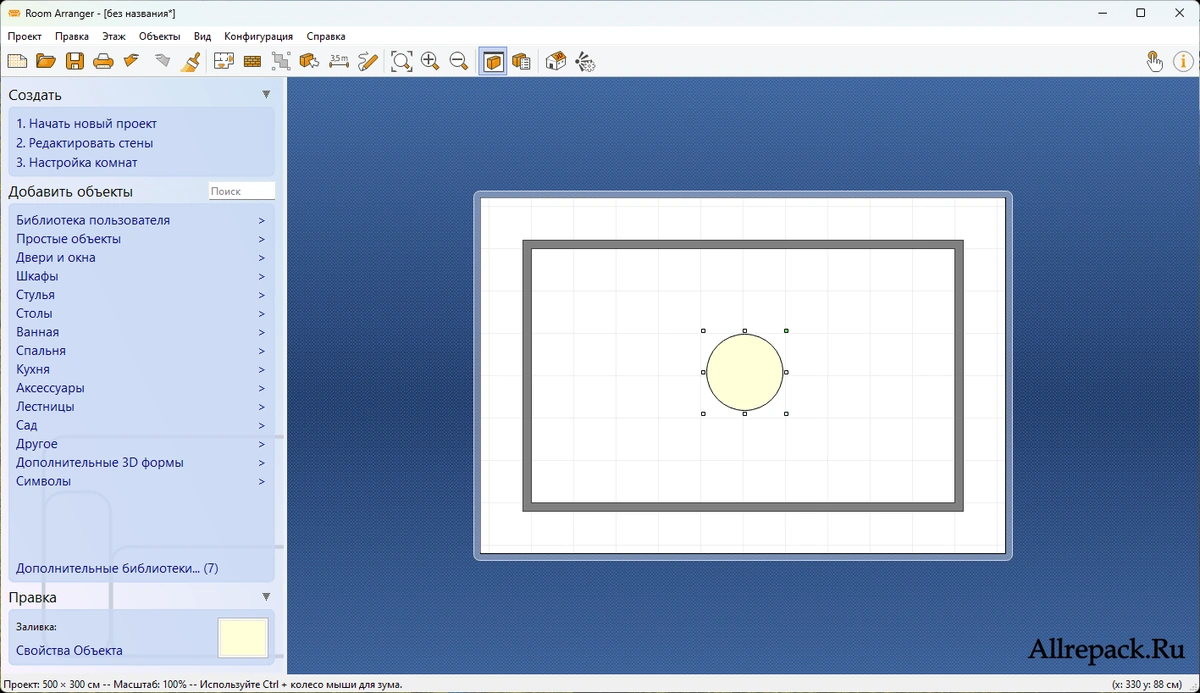Screen dimensions: 1200x693
Task: Select the paintbrush tool icon
Action: click(x=191, y=61)
